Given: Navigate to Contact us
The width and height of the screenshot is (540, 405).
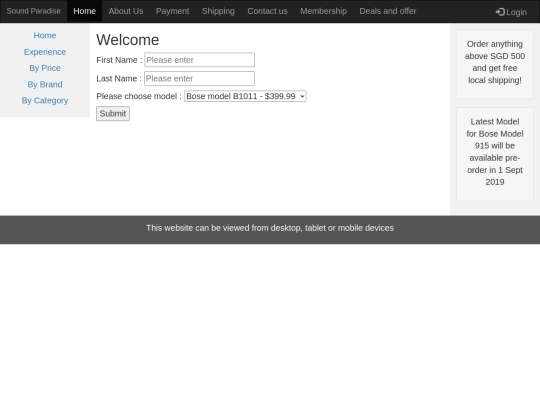Looking at the screenshot, I should [x=267, y=11].
